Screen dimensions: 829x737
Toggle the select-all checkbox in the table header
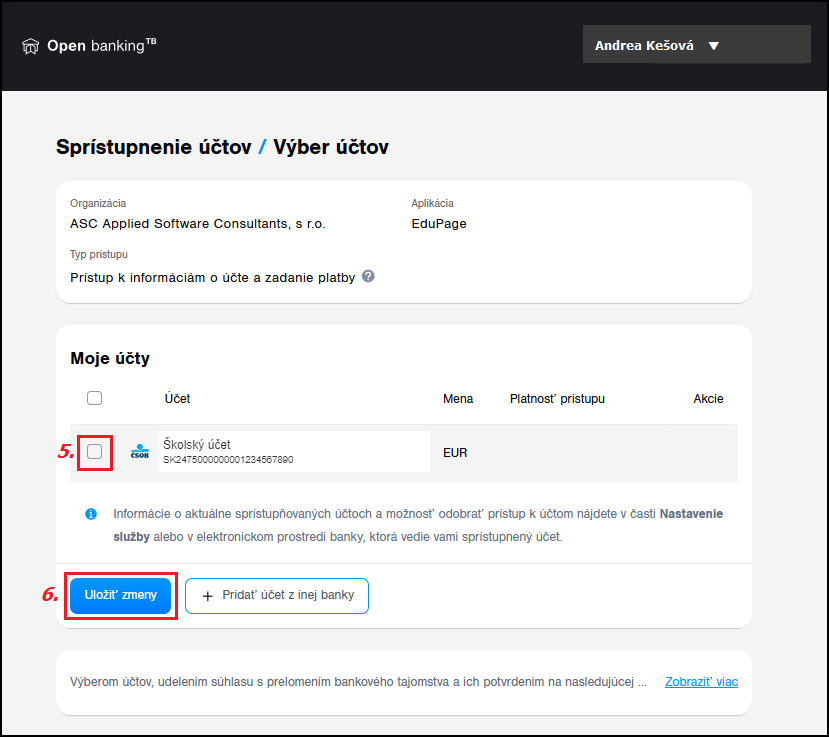[94, 398]
